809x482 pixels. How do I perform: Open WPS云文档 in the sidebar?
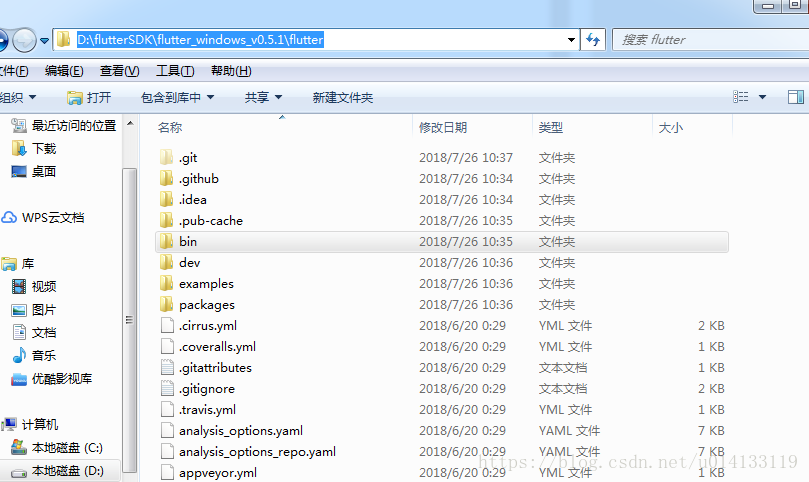43,217
